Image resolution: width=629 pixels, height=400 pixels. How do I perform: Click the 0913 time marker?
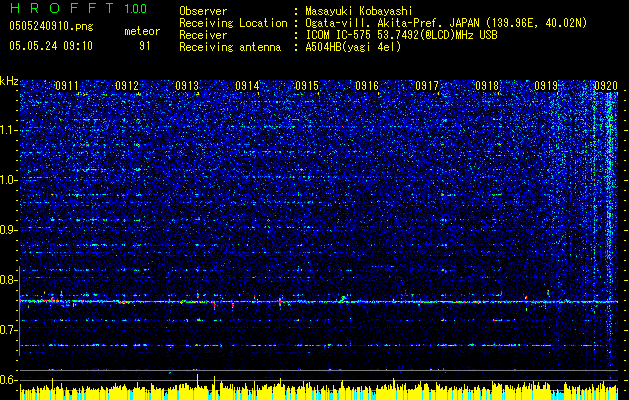click(187, 85)
